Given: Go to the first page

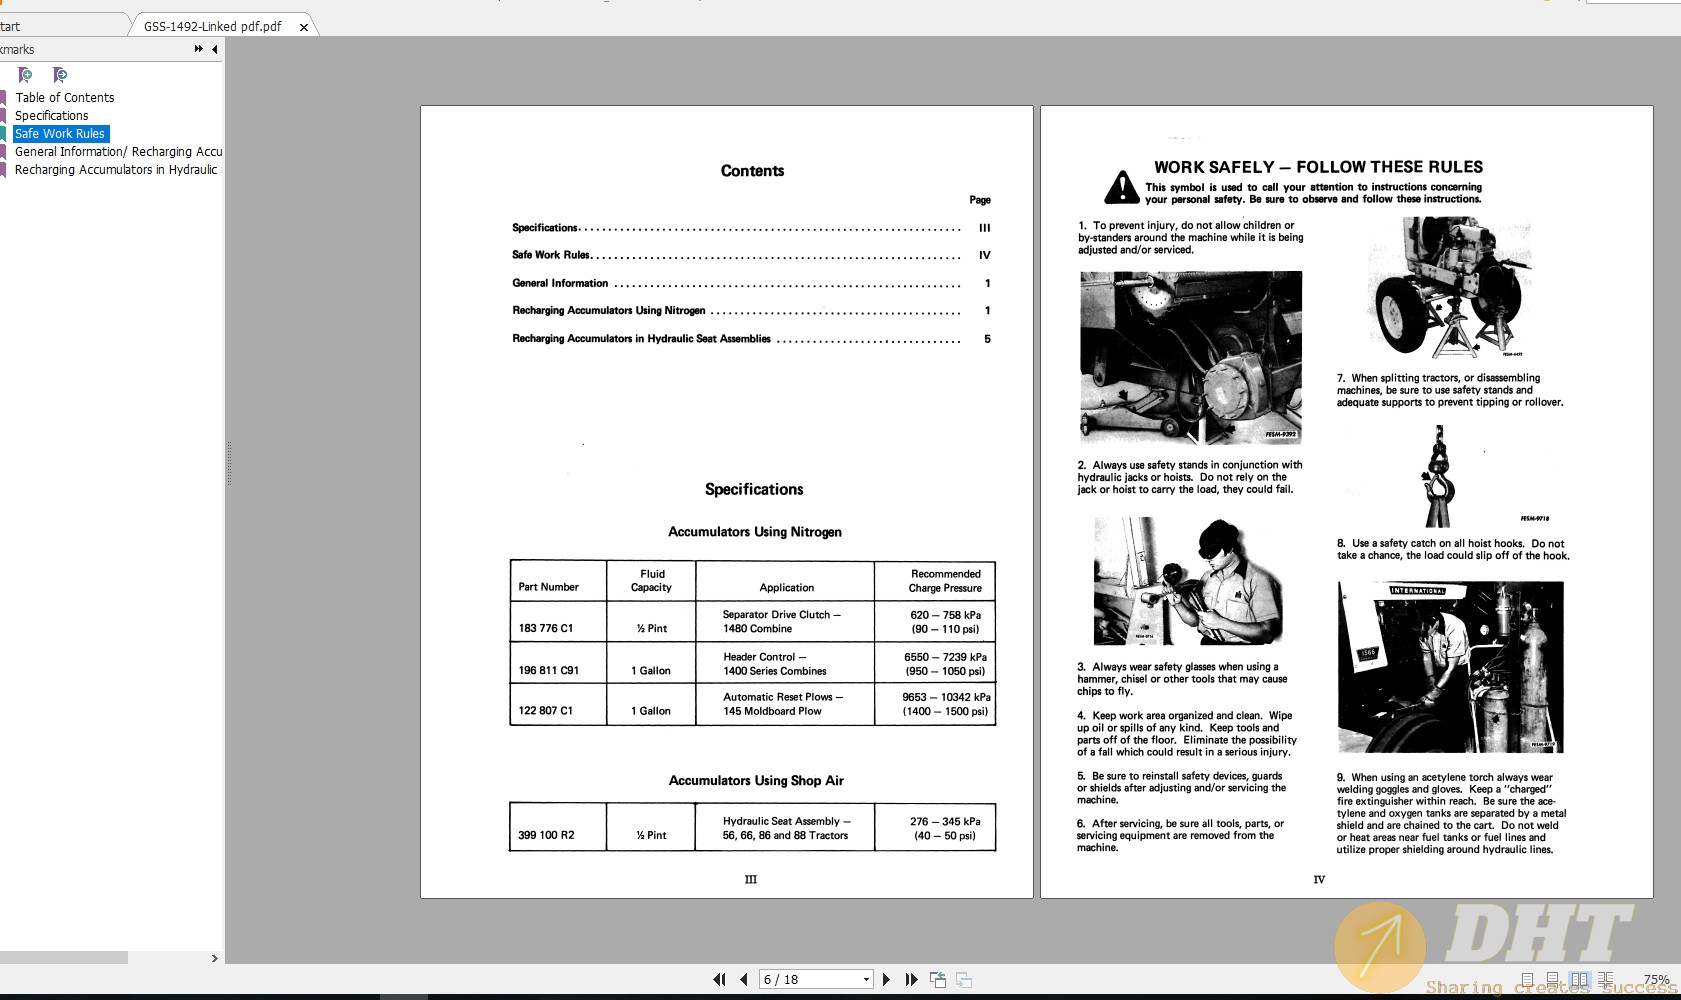Looking at the screenshot, I should [x=719, y=980].
